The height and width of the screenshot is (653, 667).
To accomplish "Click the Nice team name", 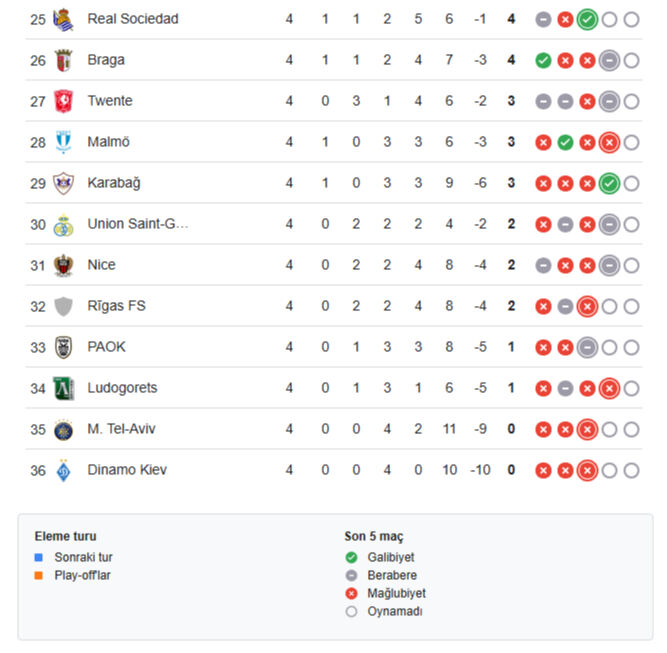I will [x=101, y=265].
